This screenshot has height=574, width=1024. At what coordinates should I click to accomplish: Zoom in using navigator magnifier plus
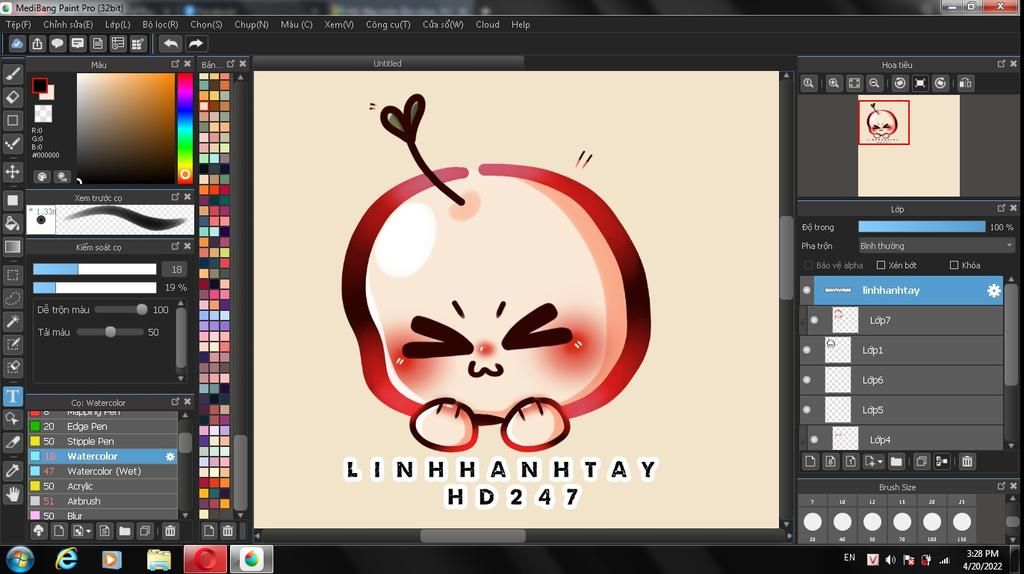click(834, 83)
